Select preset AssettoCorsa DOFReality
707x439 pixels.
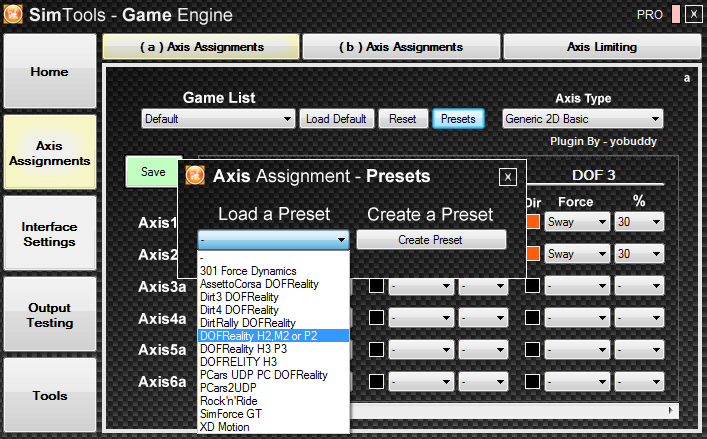click(273, 284)
